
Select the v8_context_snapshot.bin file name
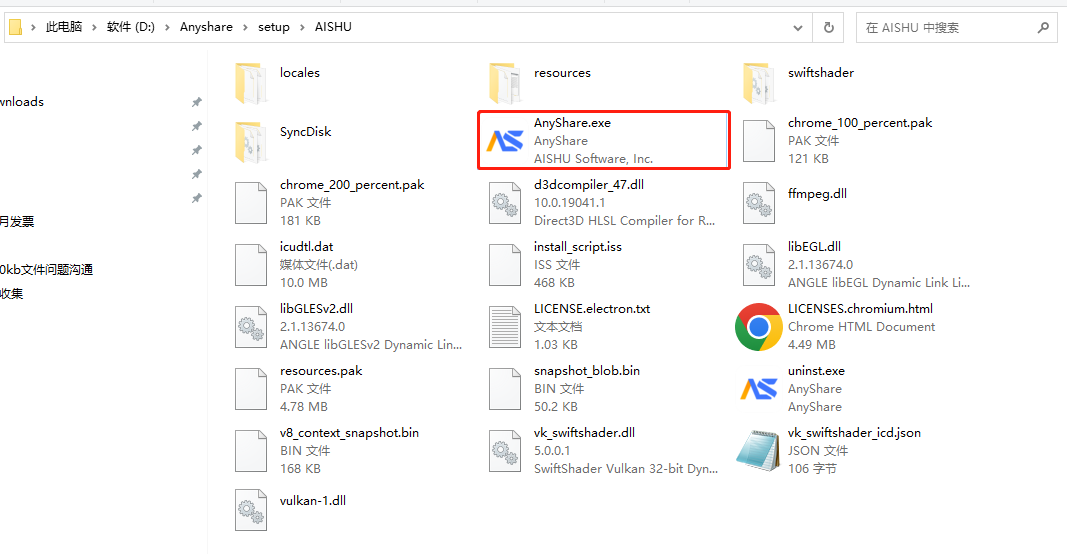pos(349,433)
